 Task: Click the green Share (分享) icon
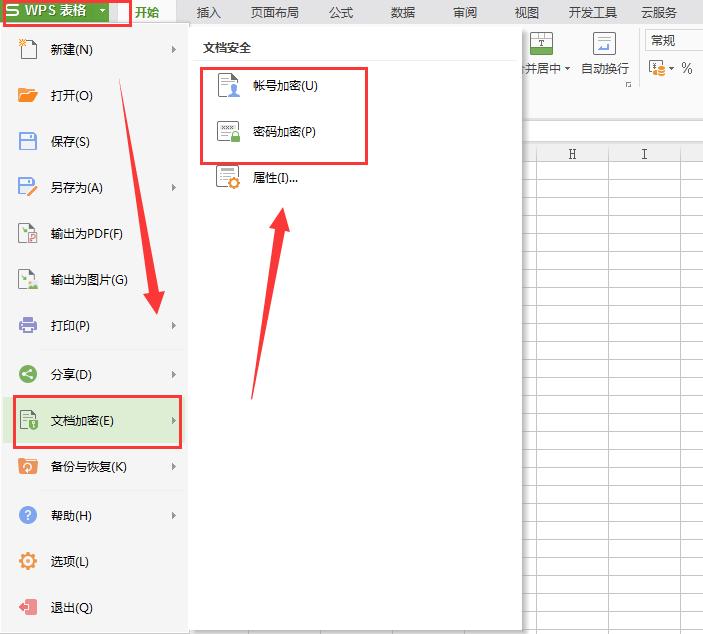(x=28, y=374)
